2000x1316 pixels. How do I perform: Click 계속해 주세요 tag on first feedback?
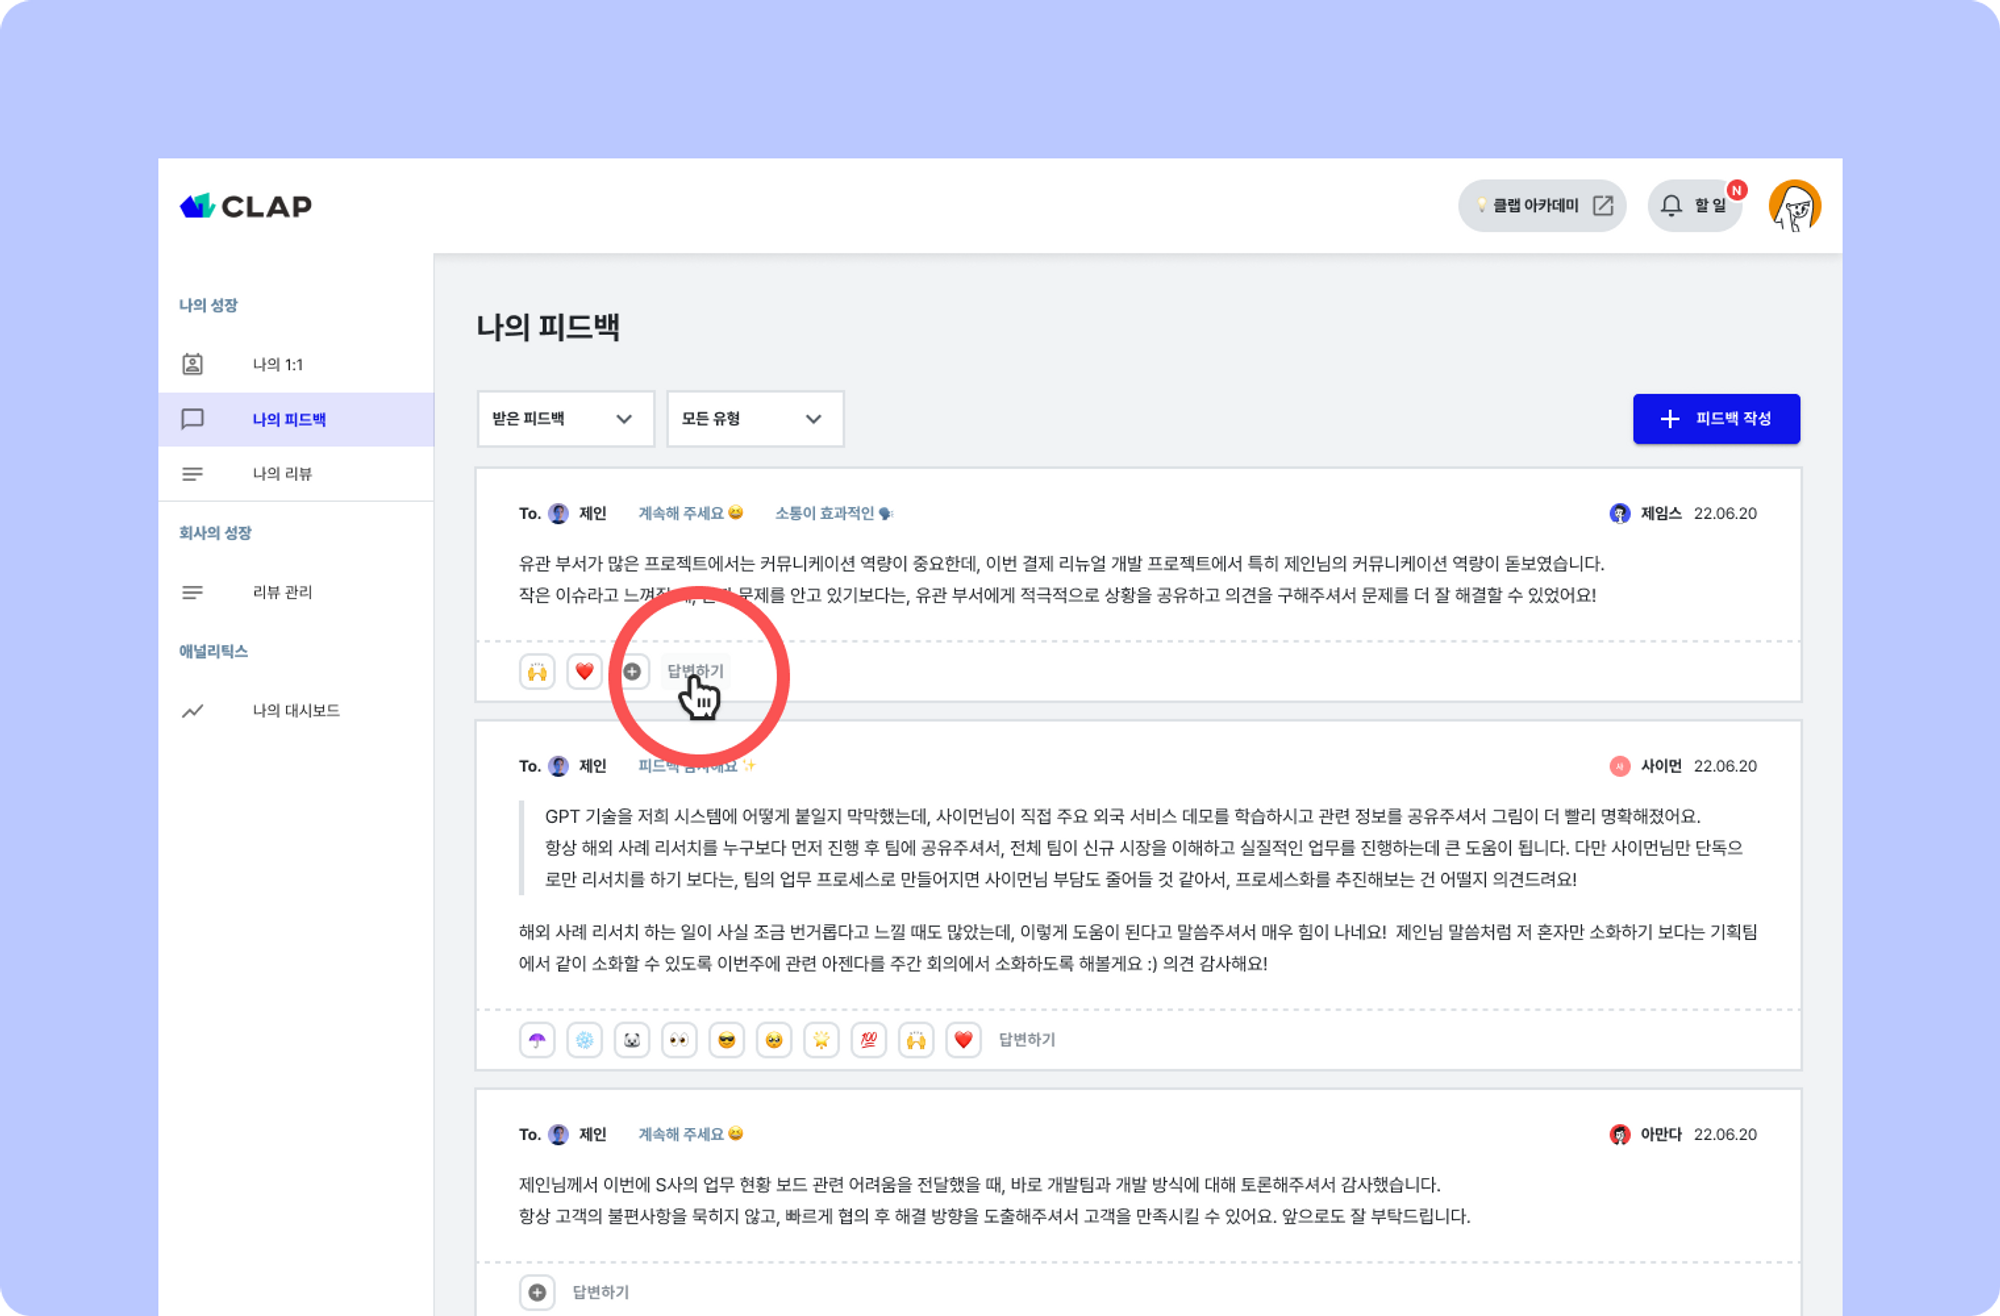pos(690,513)
